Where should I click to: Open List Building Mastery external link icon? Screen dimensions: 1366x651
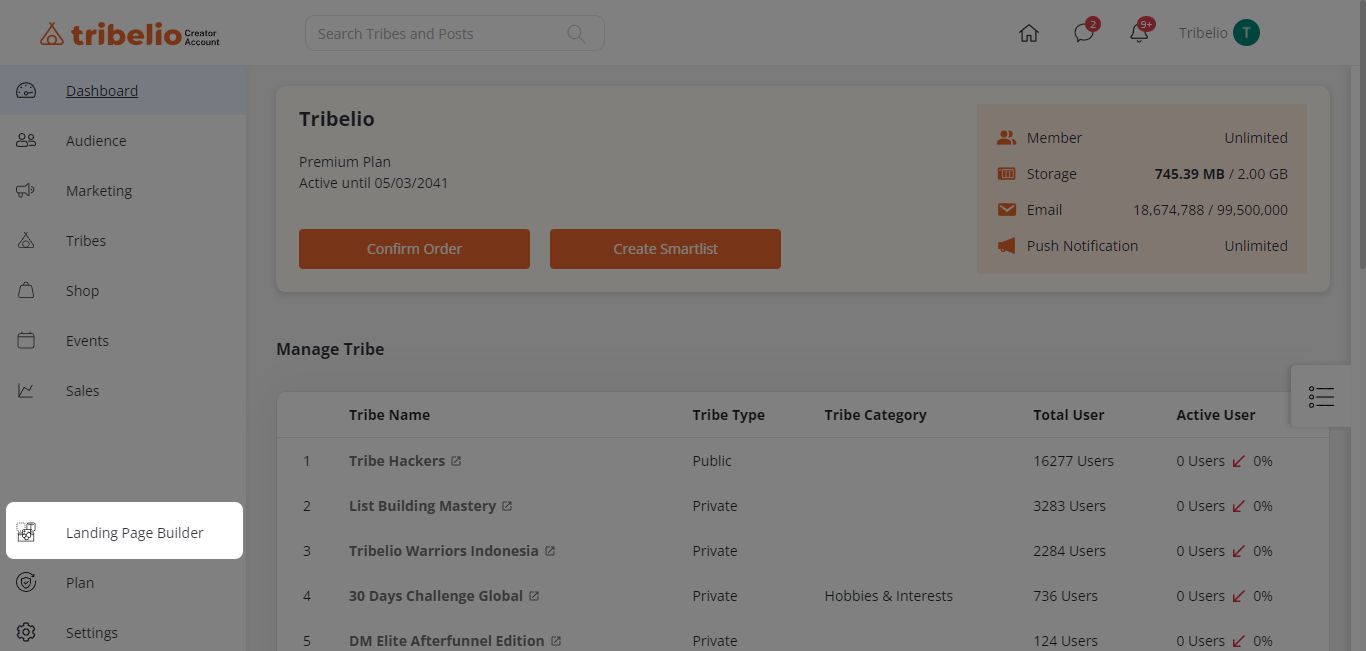507,506
